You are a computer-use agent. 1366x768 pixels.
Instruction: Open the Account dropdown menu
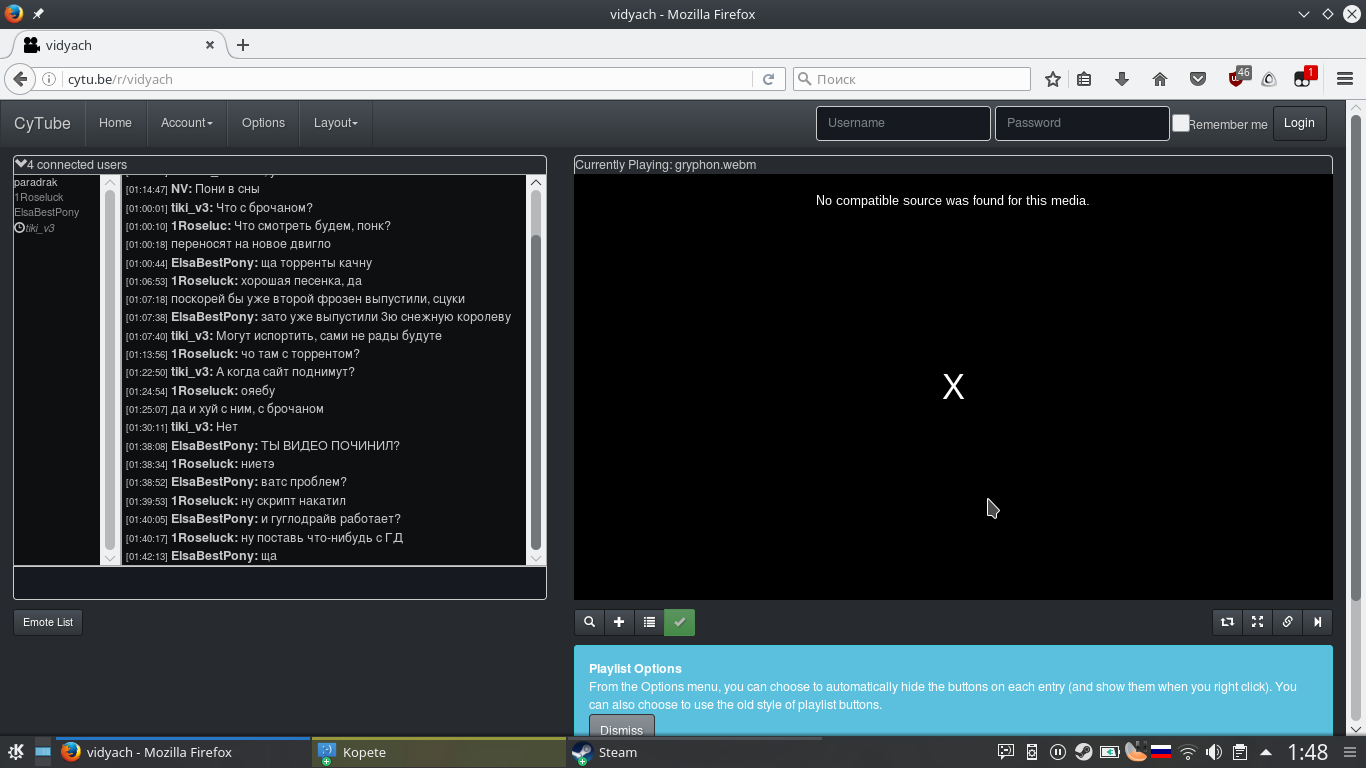[187, 123]
